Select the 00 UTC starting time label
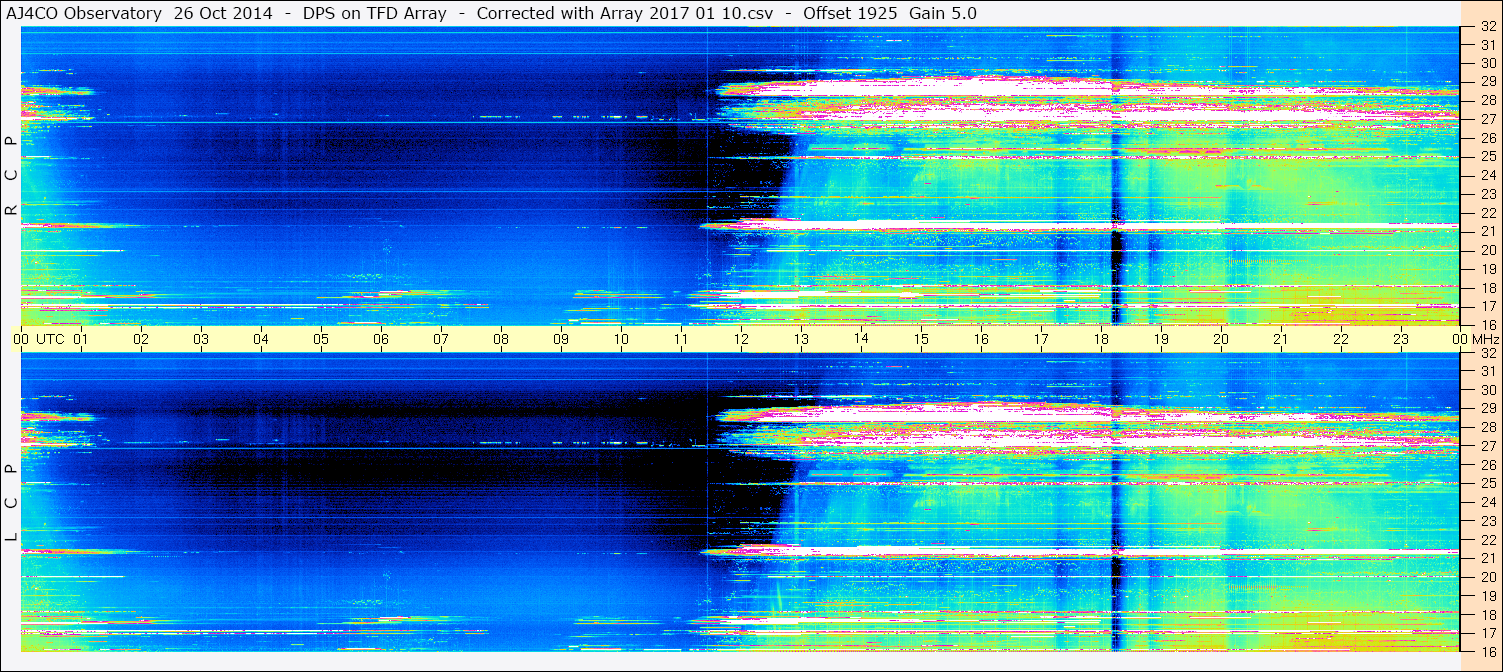The image size is (1503, 672). coord(40,339)
